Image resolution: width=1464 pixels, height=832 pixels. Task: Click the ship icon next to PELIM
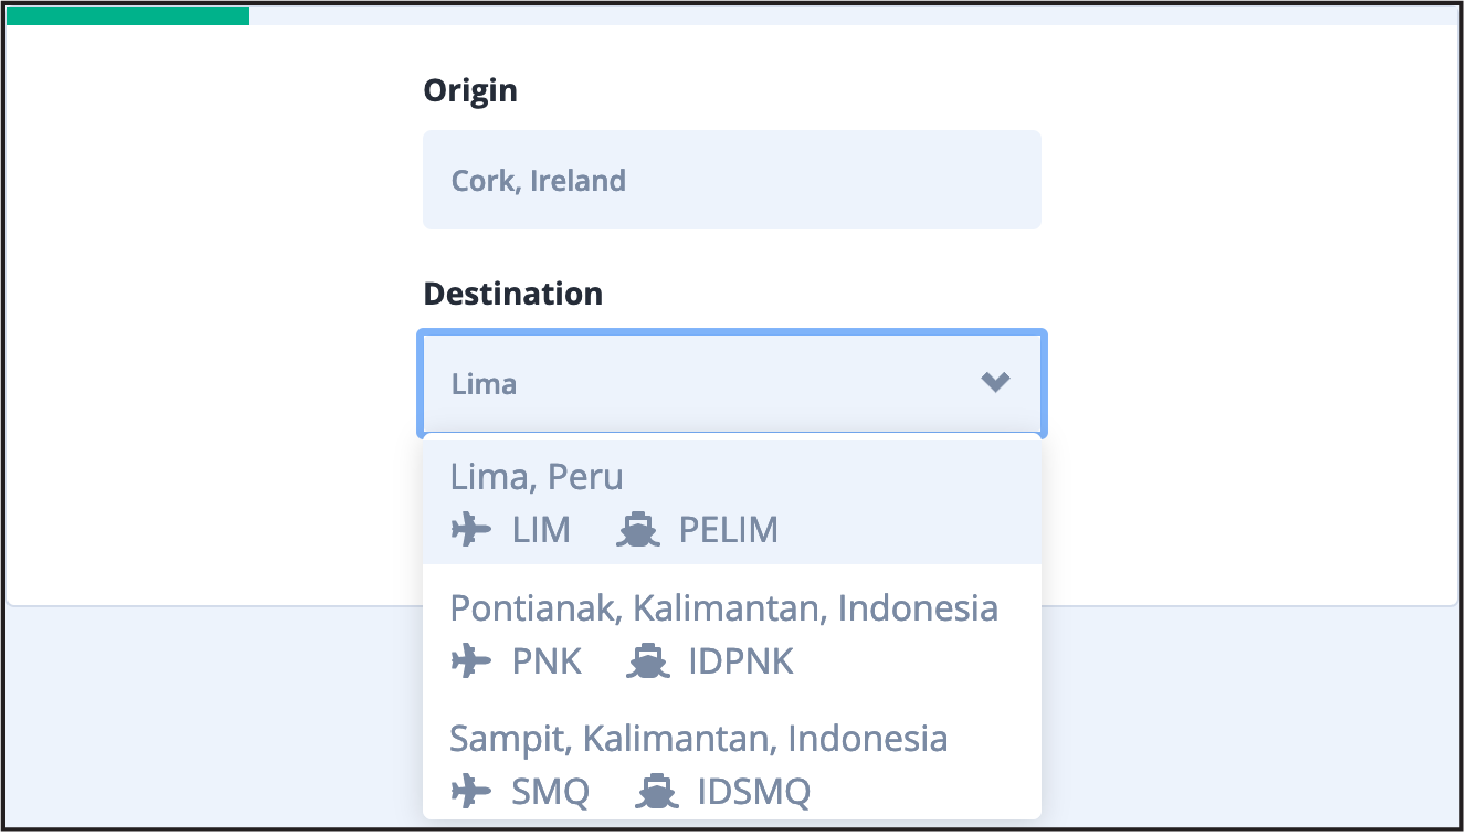tap(638, 530)
